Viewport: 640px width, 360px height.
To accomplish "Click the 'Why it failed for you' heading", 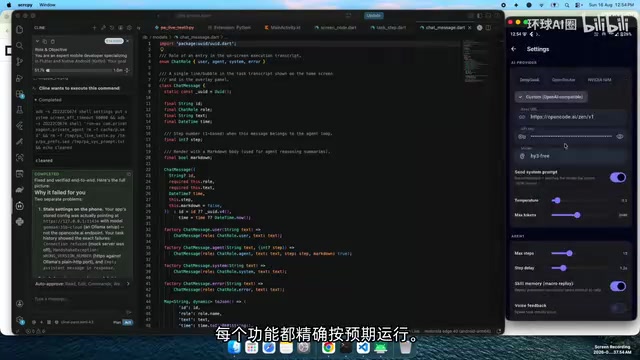I will coord(60,193).
